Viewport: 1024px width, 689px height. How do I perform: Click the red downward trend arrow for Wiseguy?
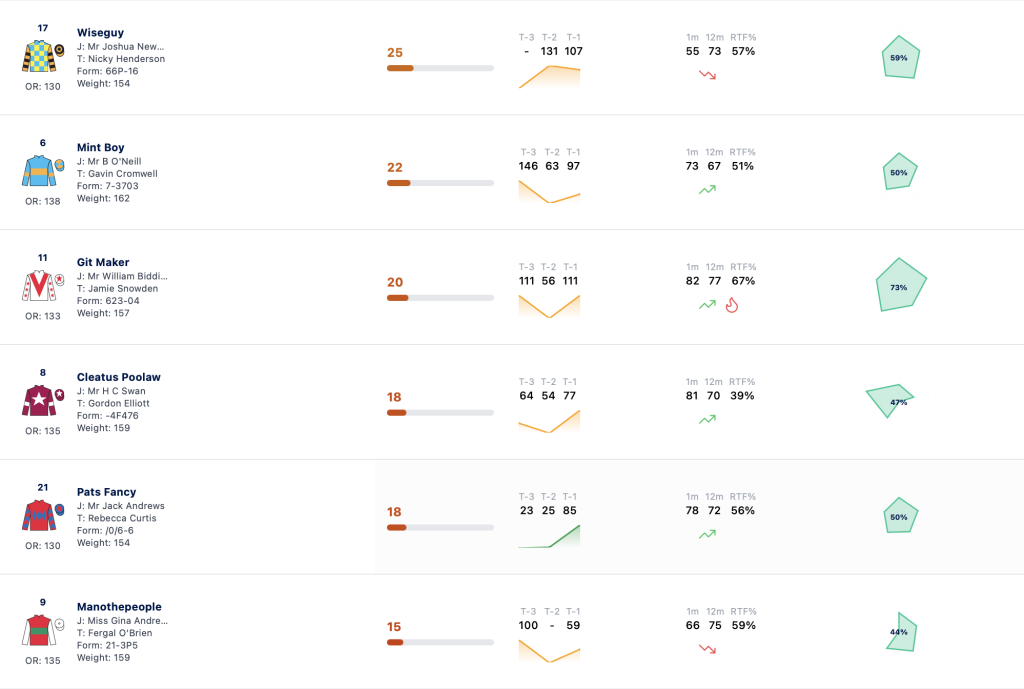click(x=707, y=75)
